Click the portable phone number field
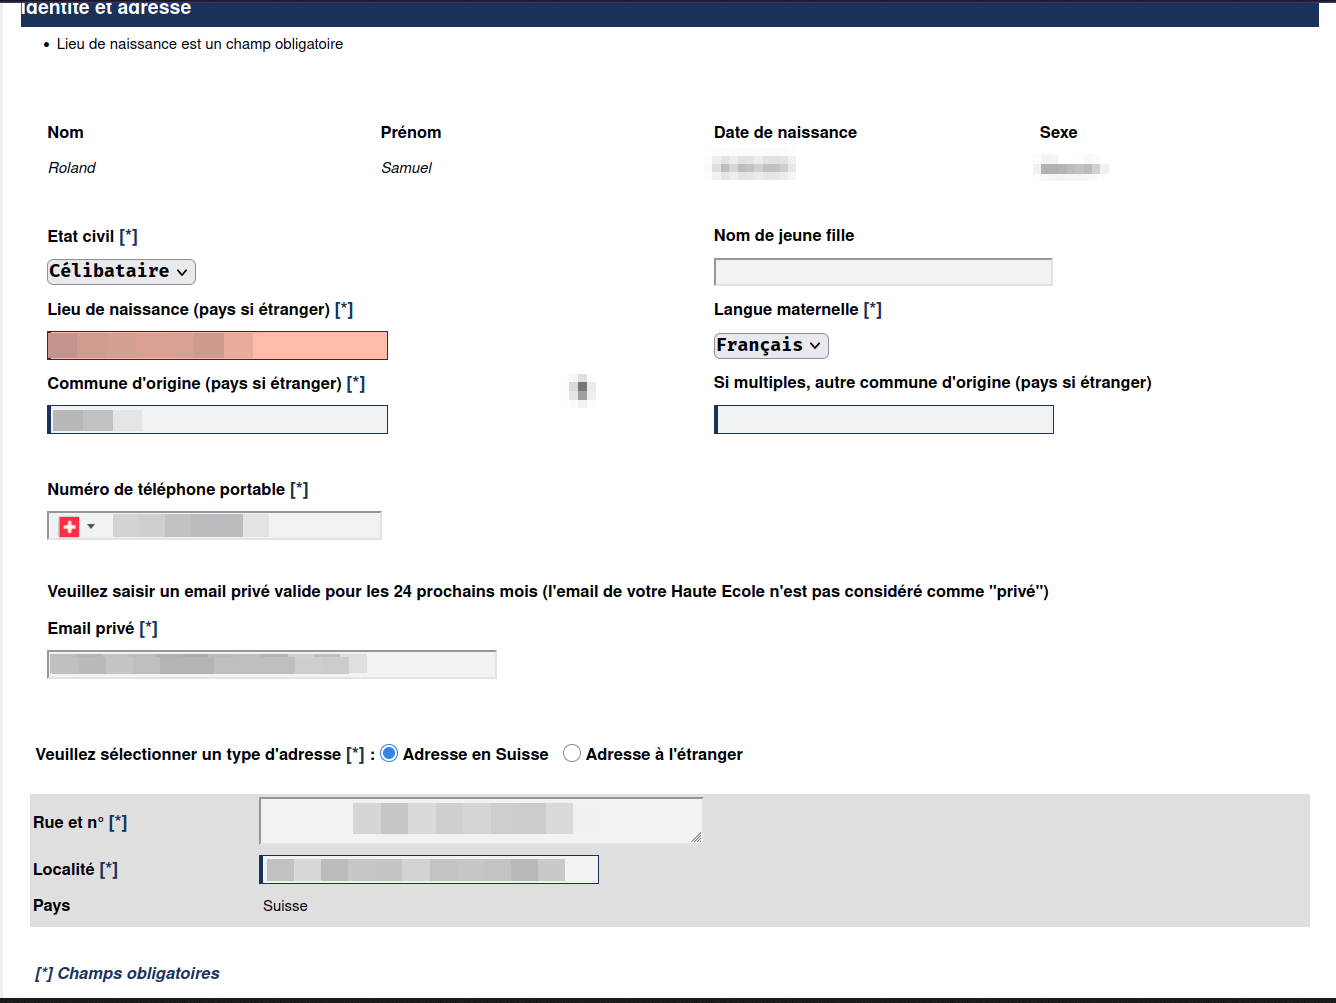Image resolution: width=1336 pixels, height=1003 pixels. [240, 526]
